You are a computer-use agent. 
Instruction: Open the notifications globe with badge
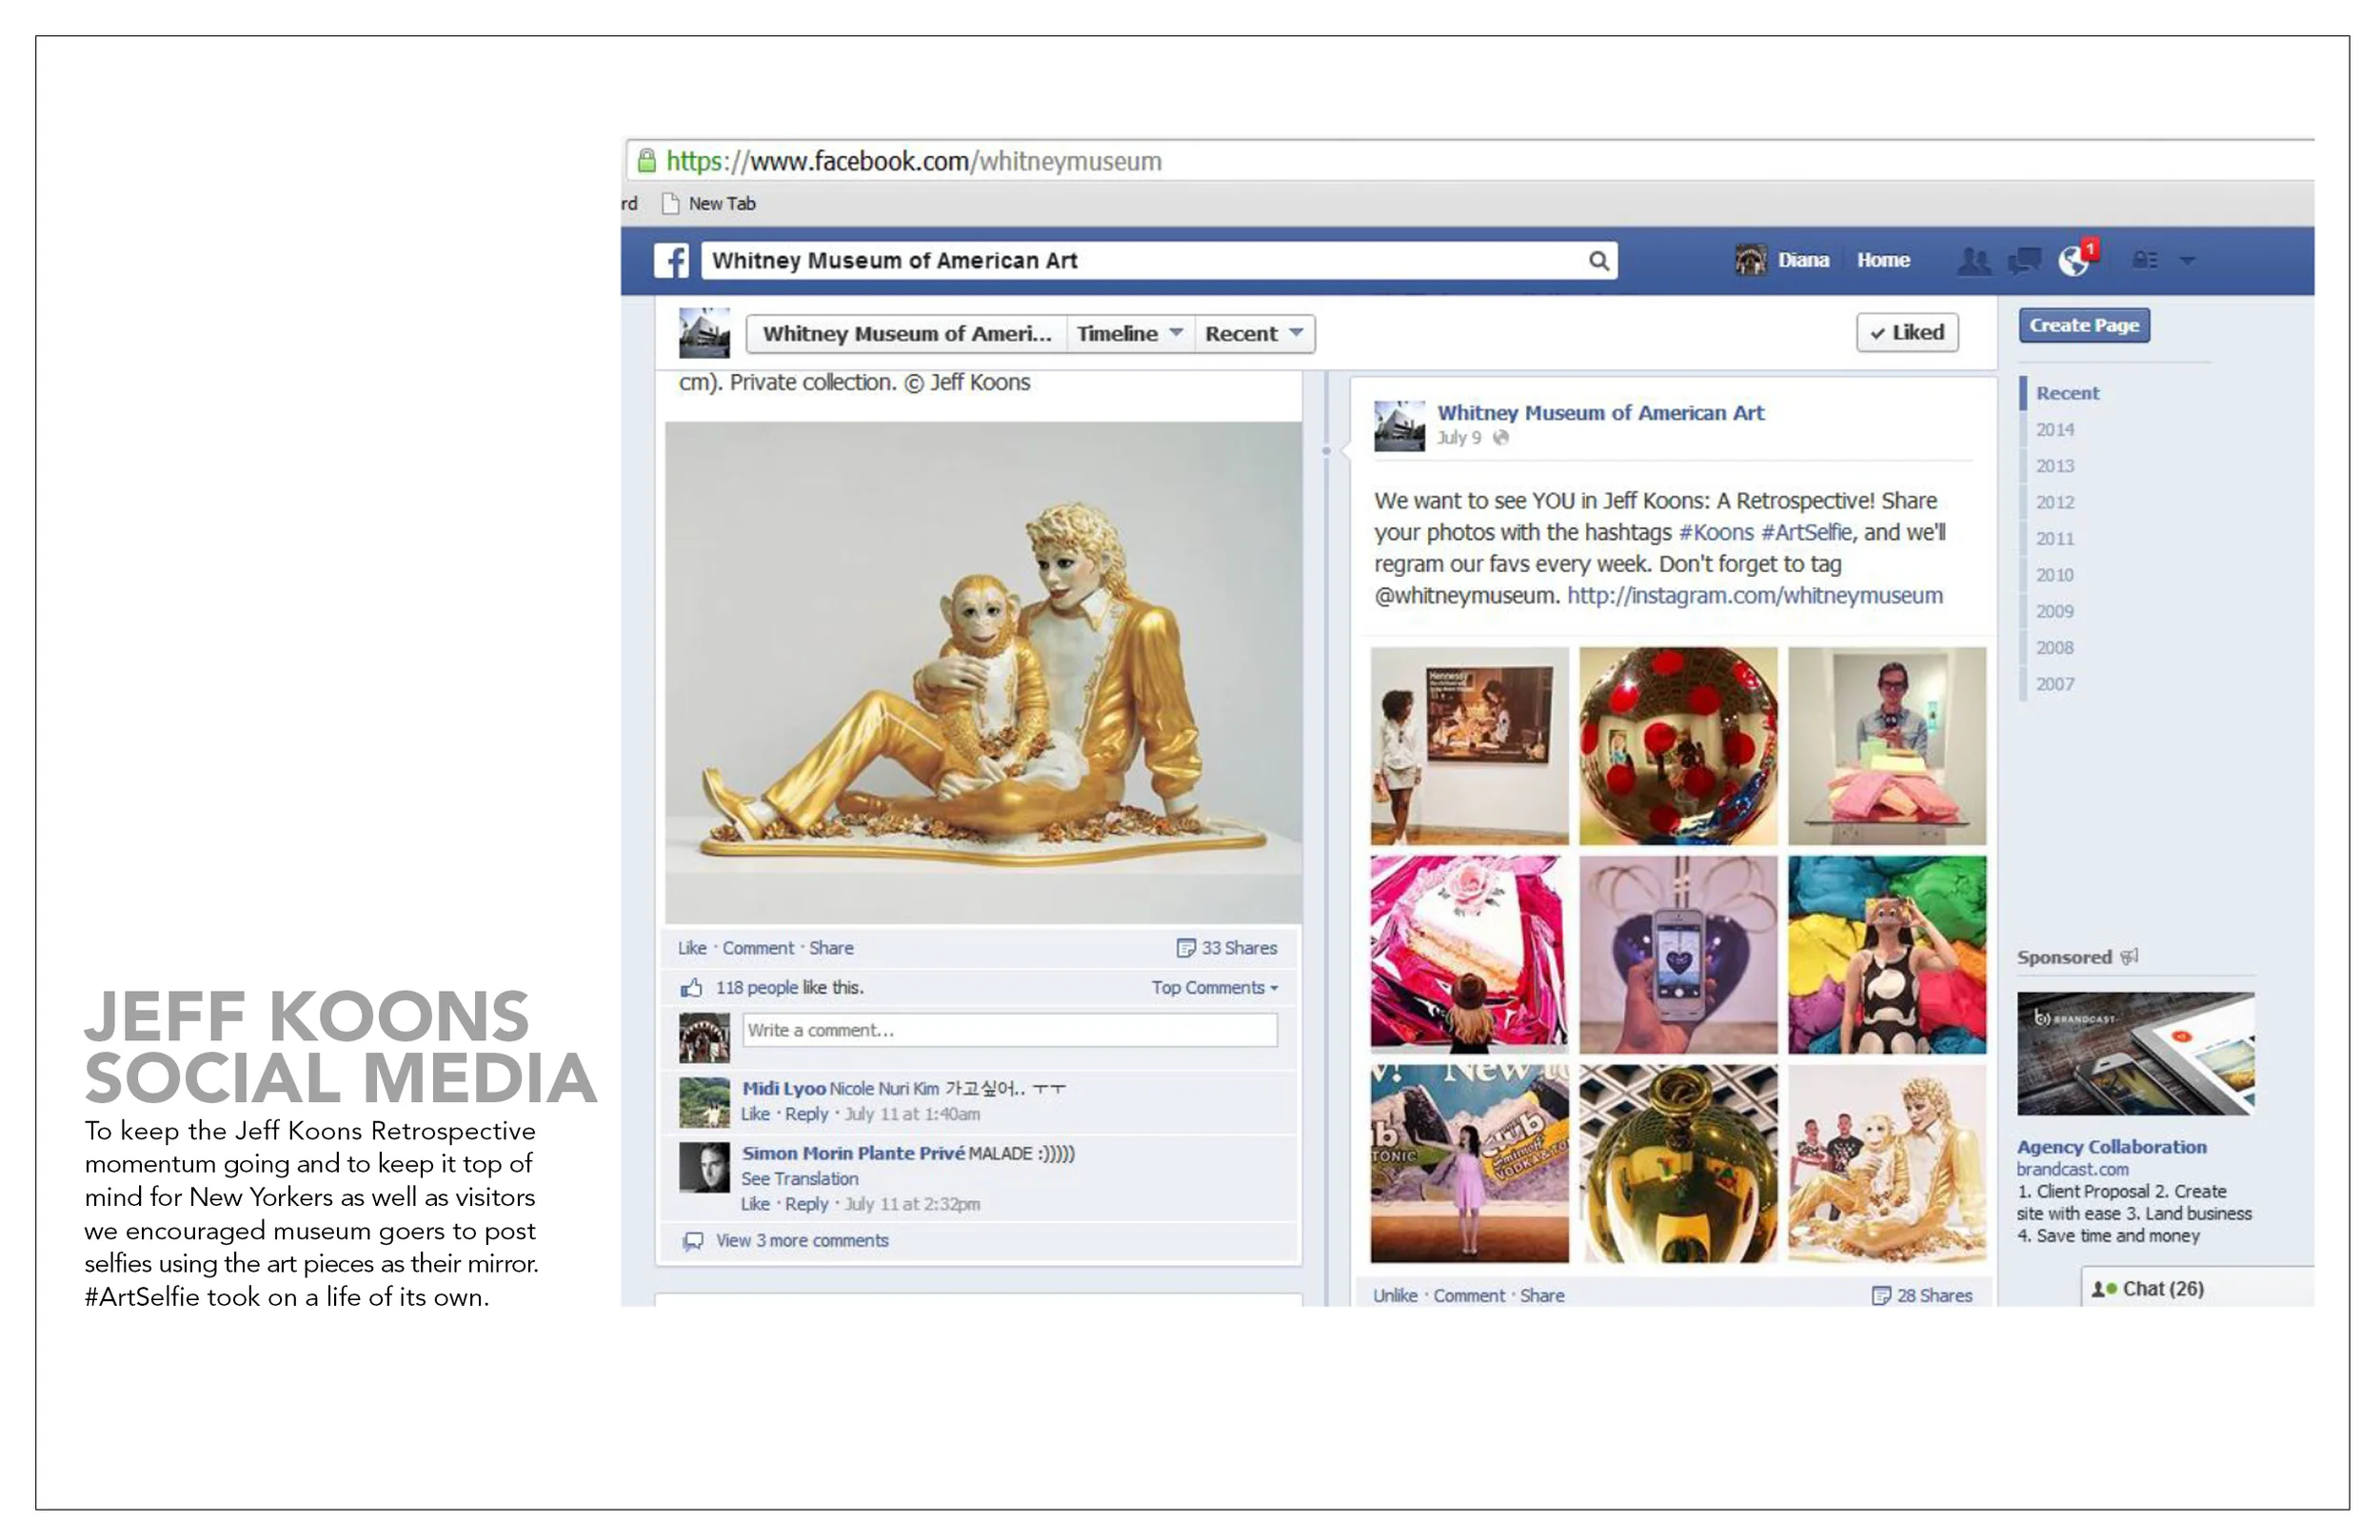pyautogui.click(x=2073, y=262)
